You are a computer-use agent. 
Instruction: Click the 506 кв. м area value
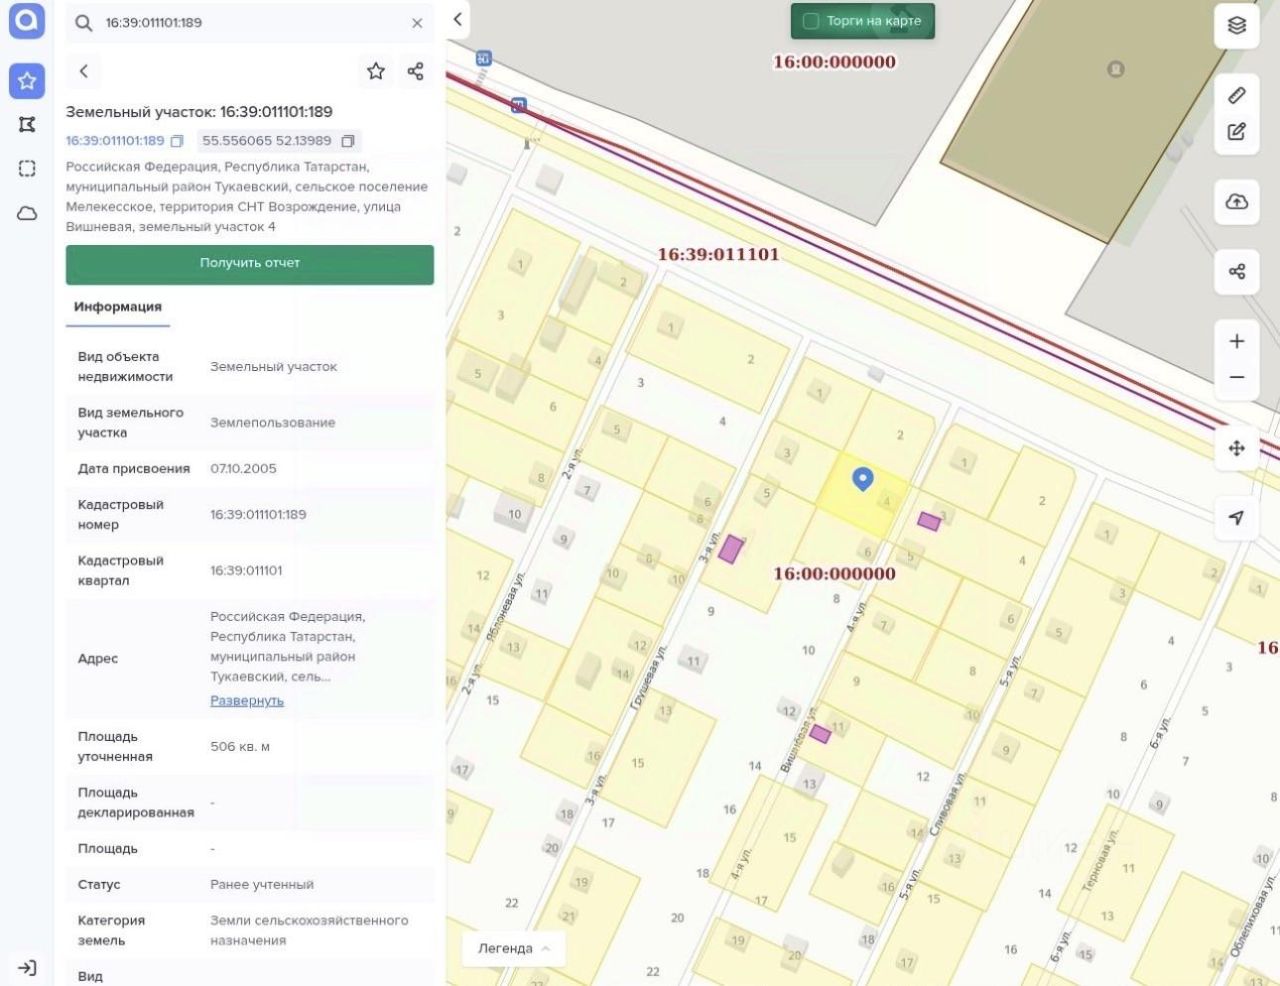point(240,747)
